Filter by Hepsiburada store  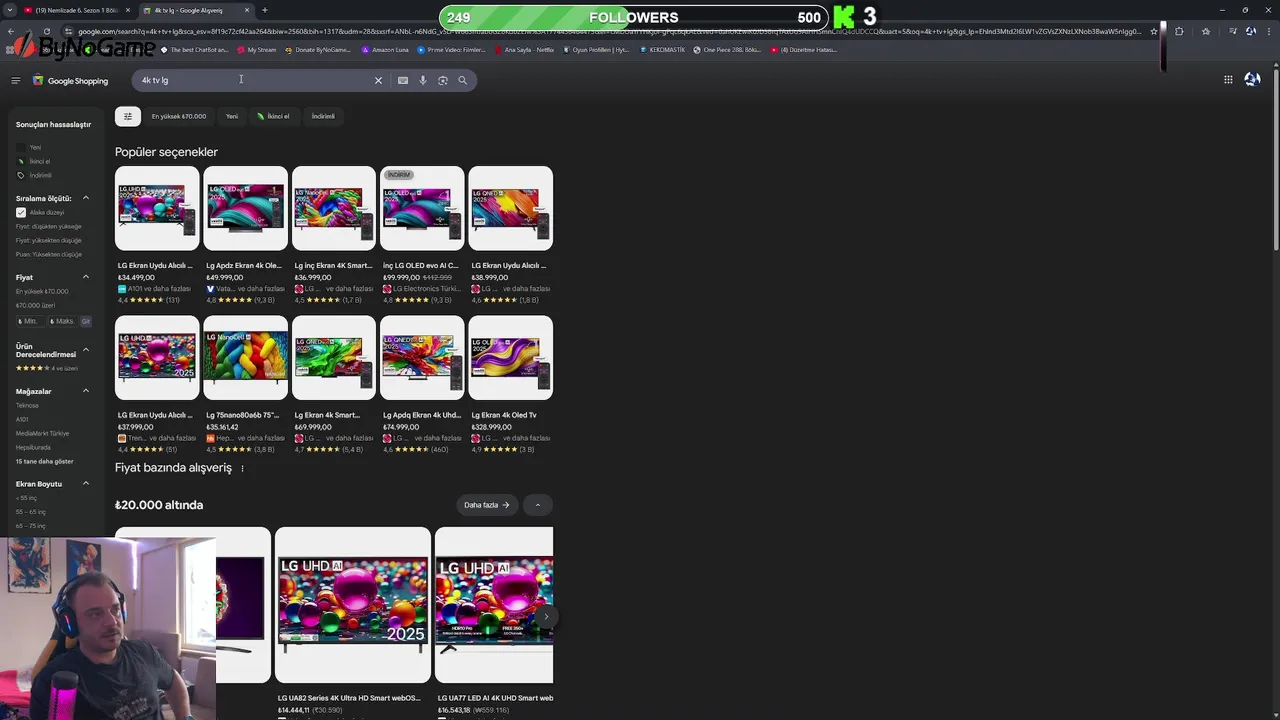click(33, 447)
